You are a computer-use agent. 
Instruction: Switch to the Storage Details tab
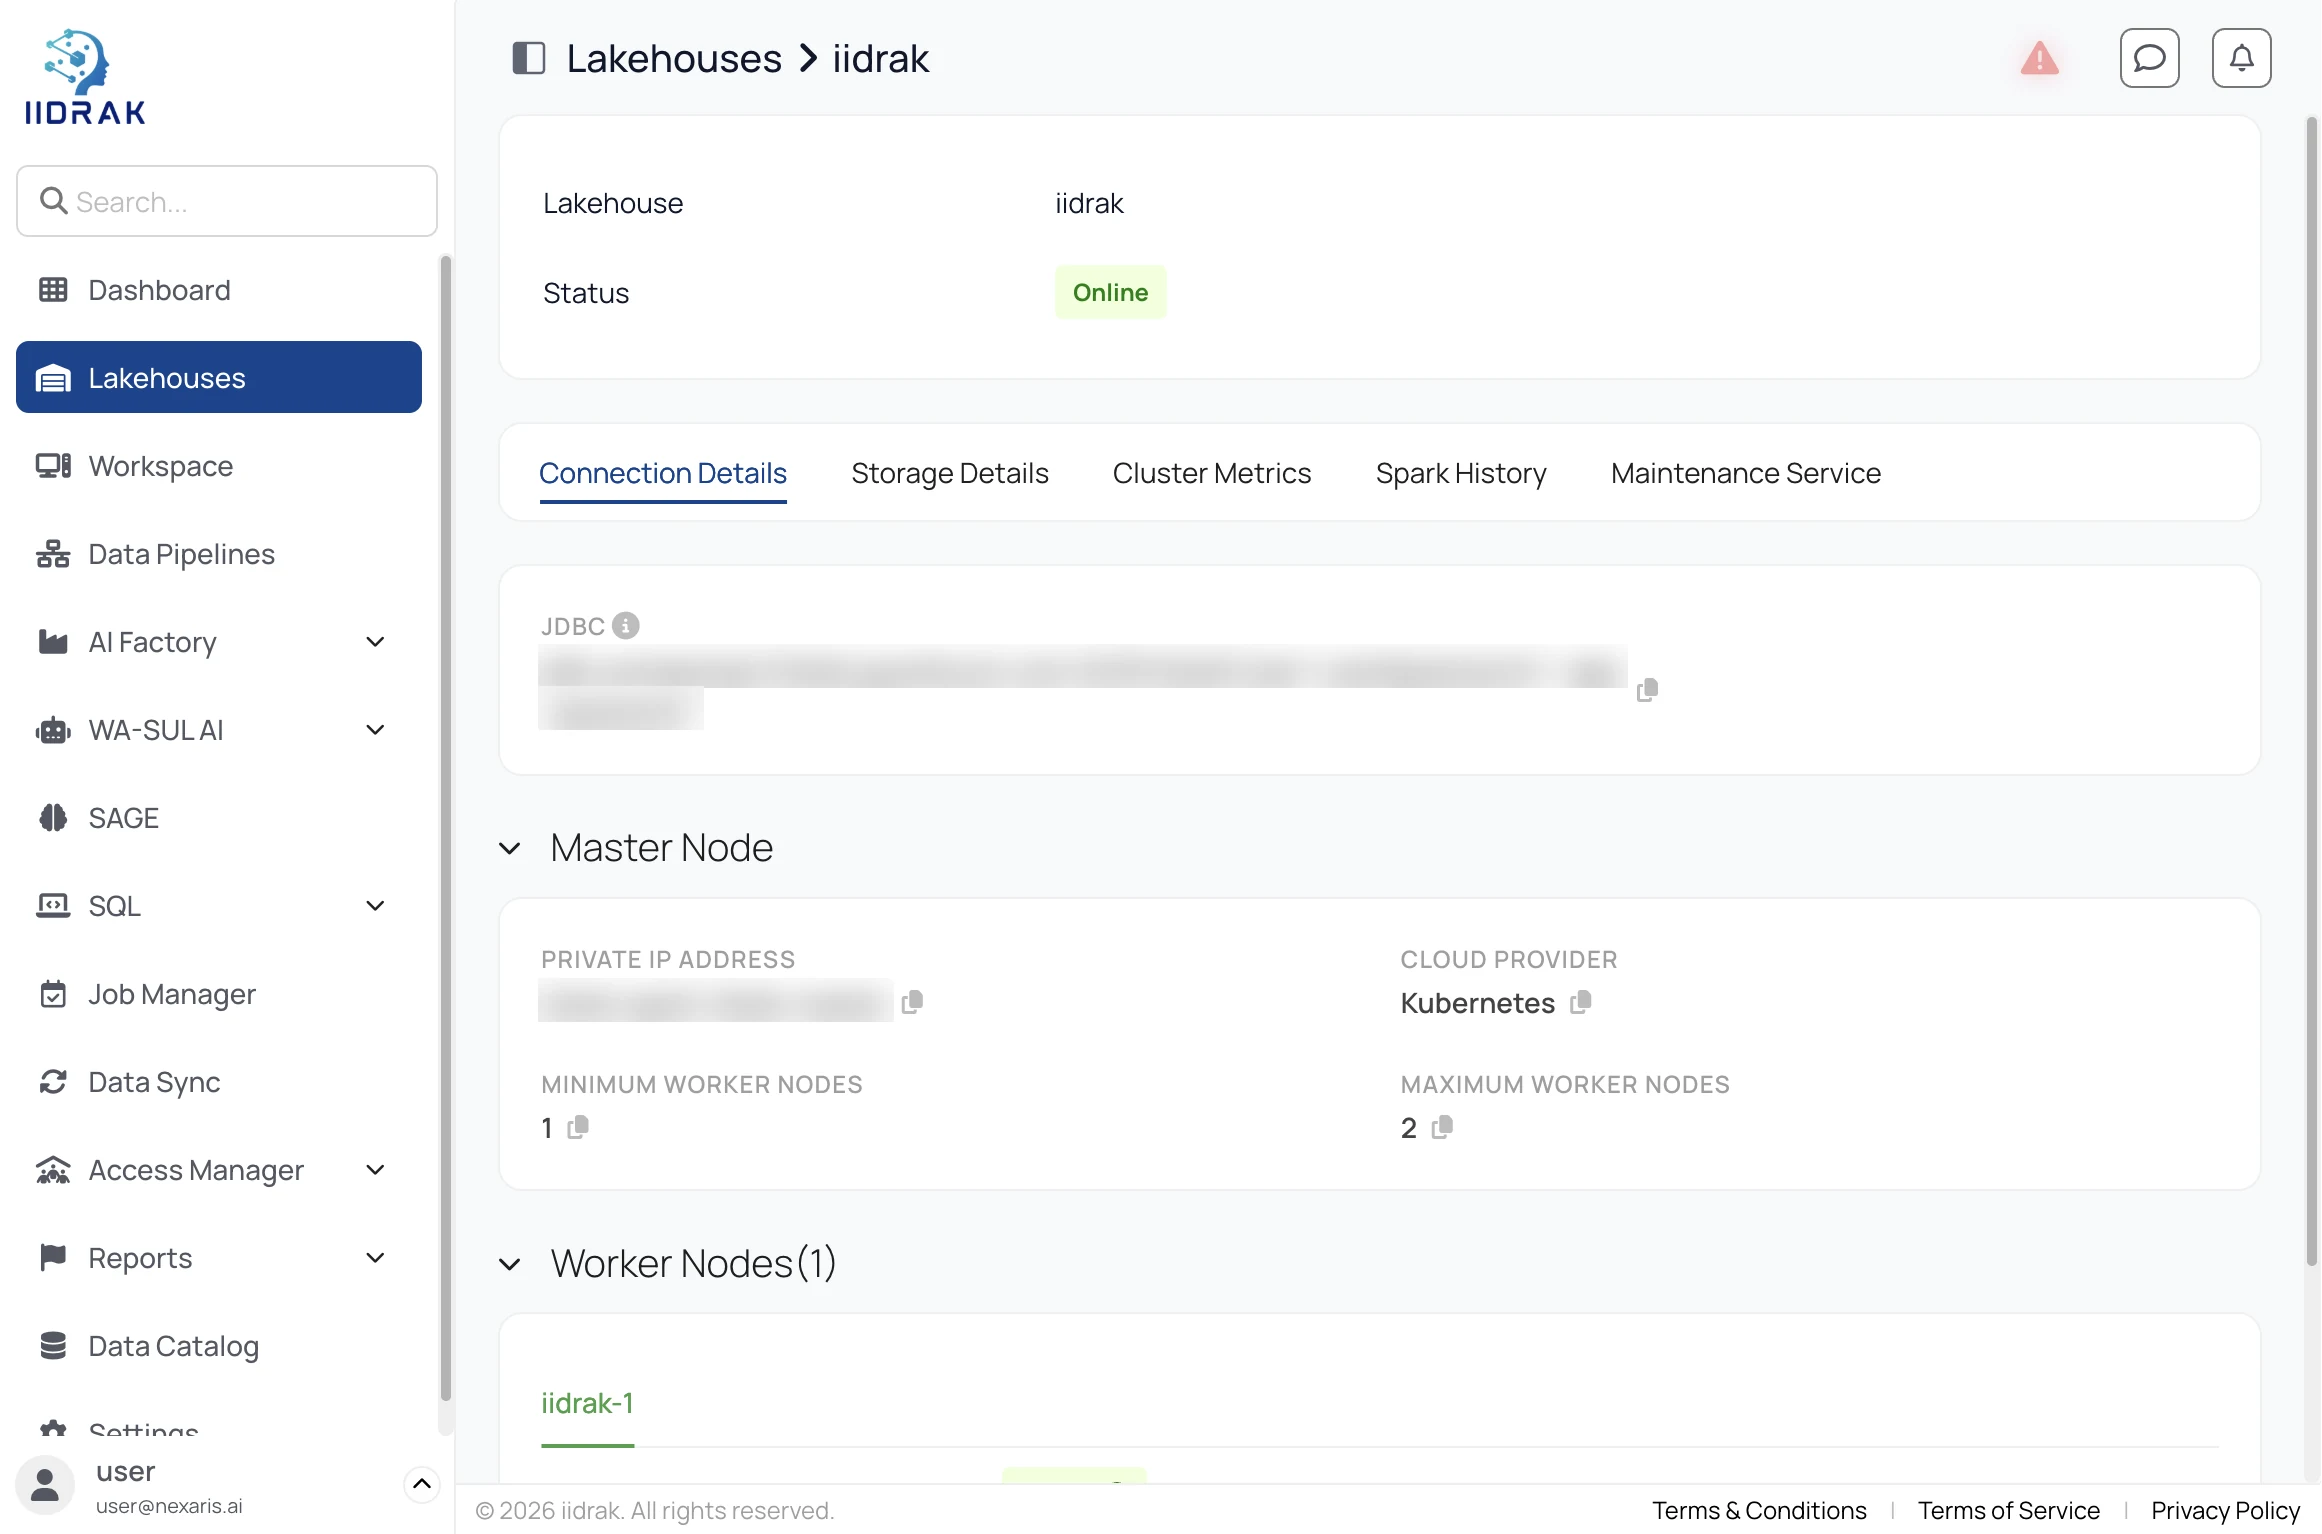tap(950, 473)
